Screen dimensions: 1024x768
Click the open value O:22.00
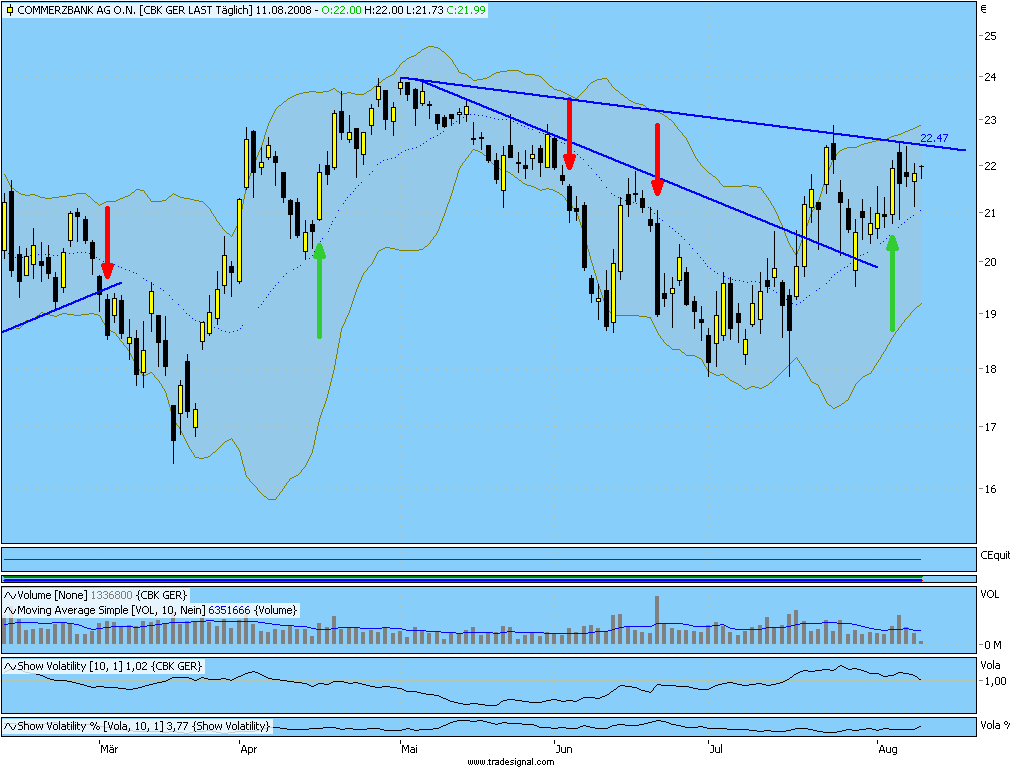(342, 10)
